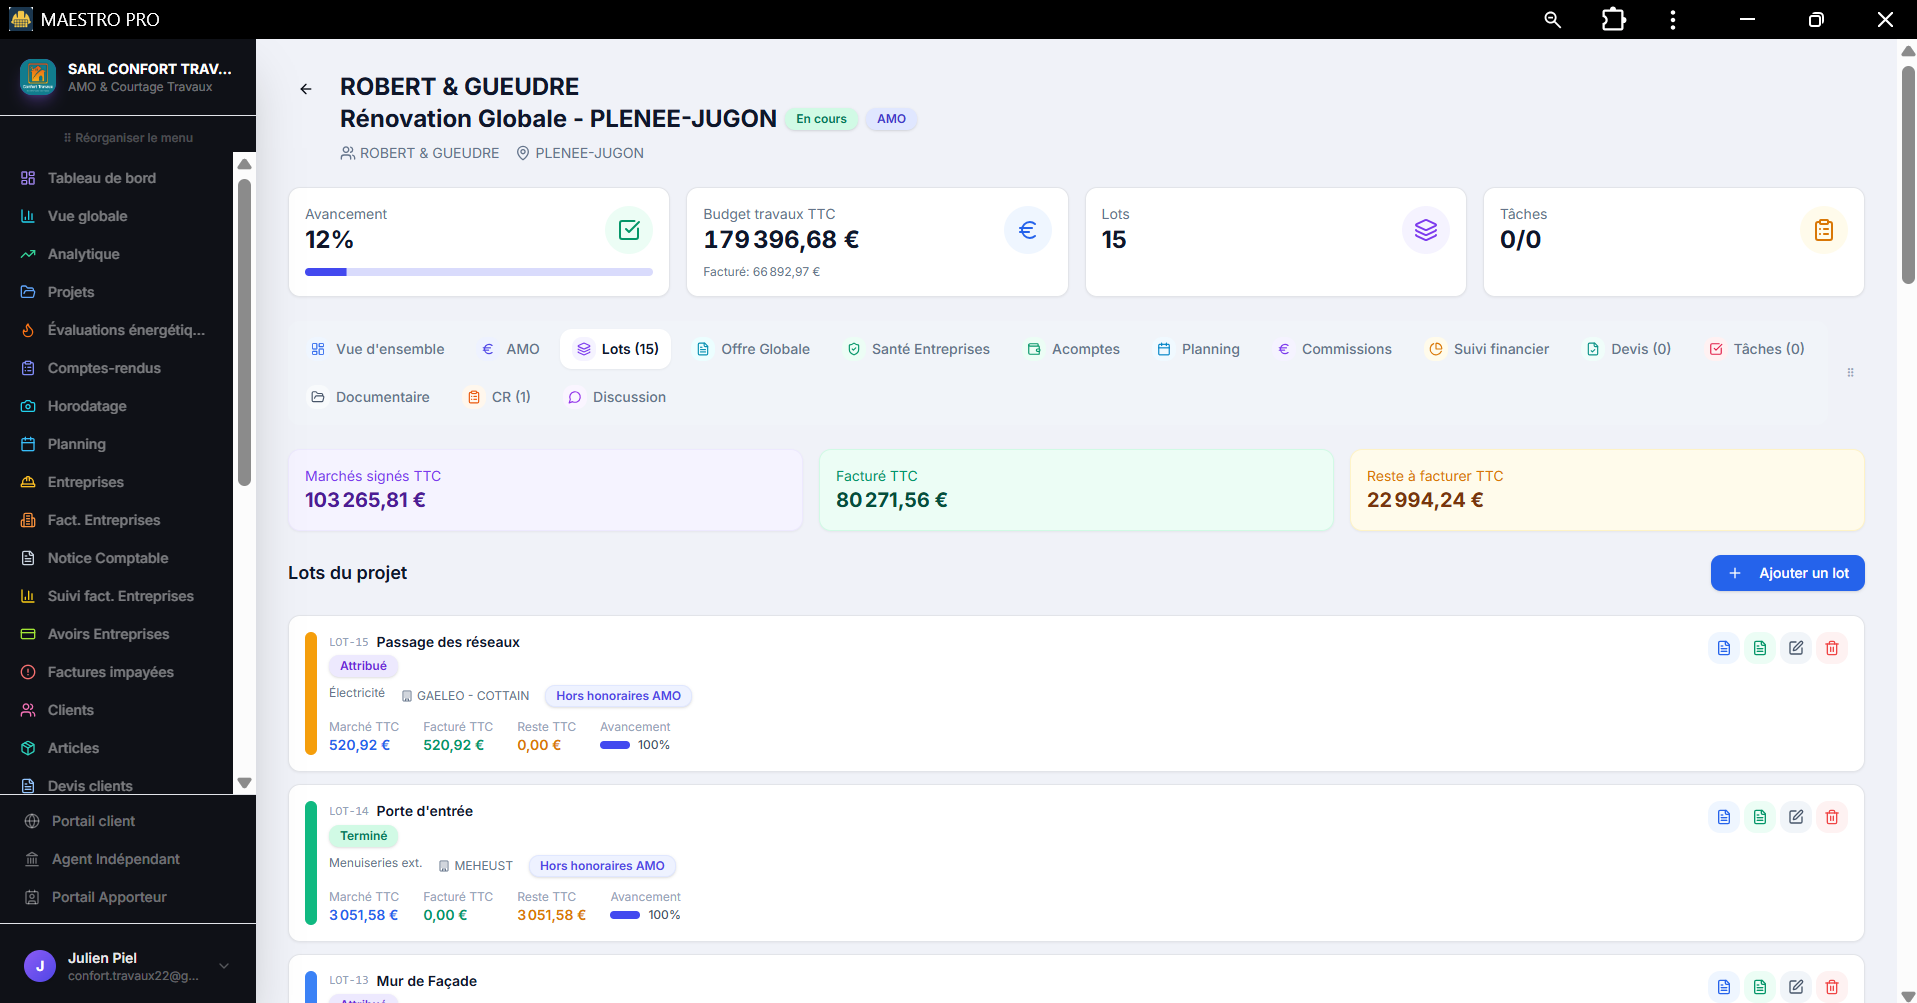Open the search magnifier in the title bar
The height and width of the screenshot is (1003, 1917).
coord(1552,20)
